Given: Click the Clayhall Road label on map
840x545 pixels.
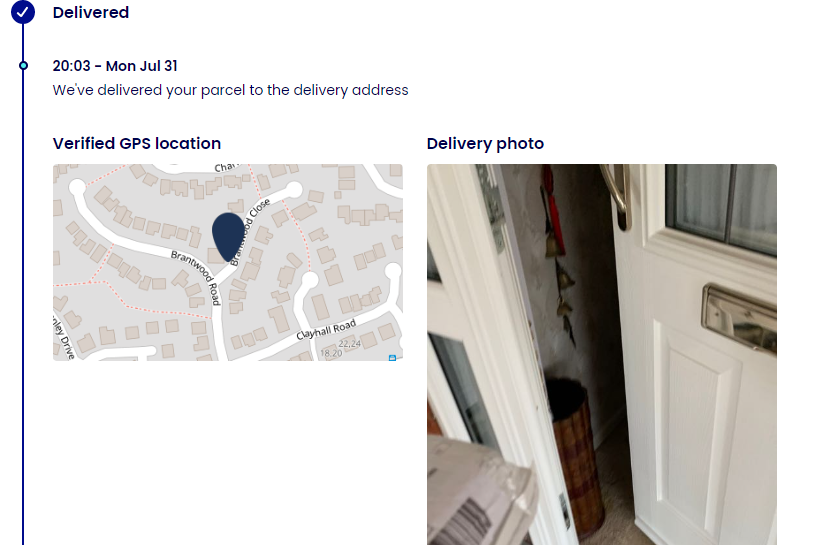Looking at the screenshot, I should click(326, 330).
